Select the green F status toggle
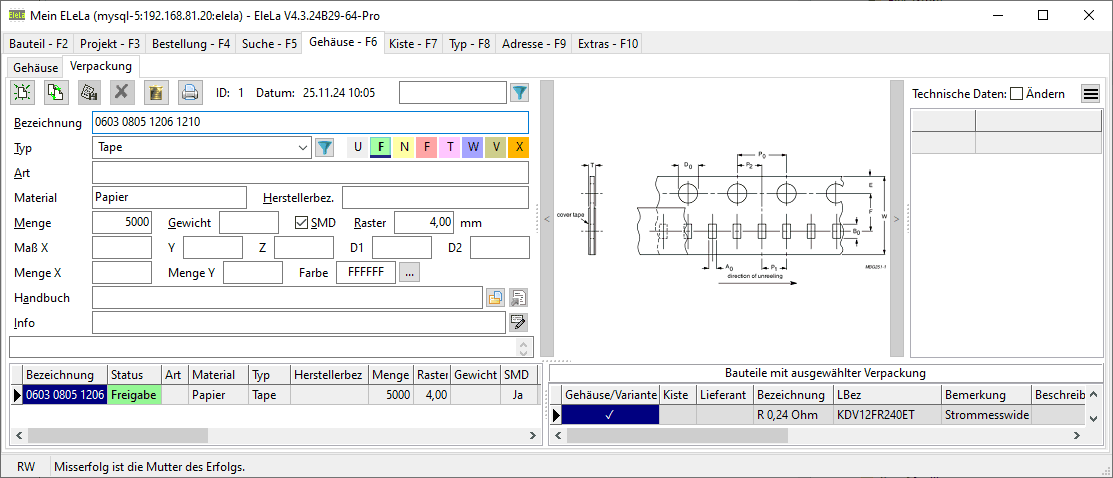Image resolution: width=1113 pixels, height=478 pixels. [x=380, y=148]
